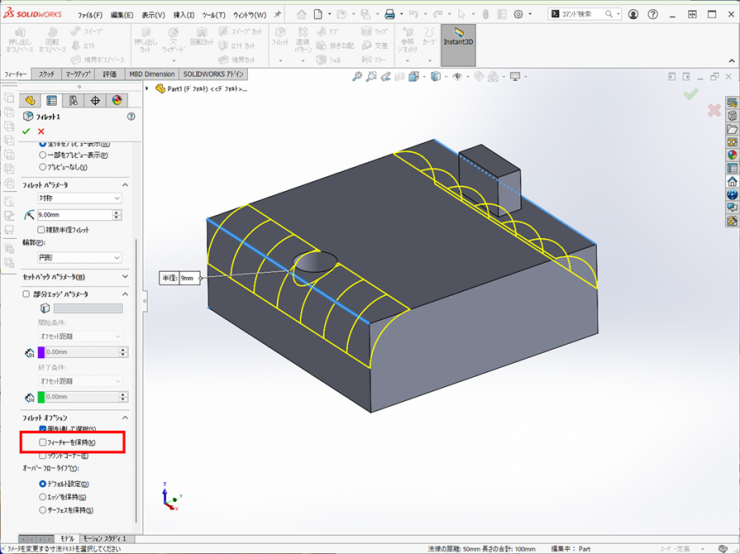This screenshot has width=740, height=554.
Task: Enable the フィーチャーを保持 checkbox
Action: (42, 442)
